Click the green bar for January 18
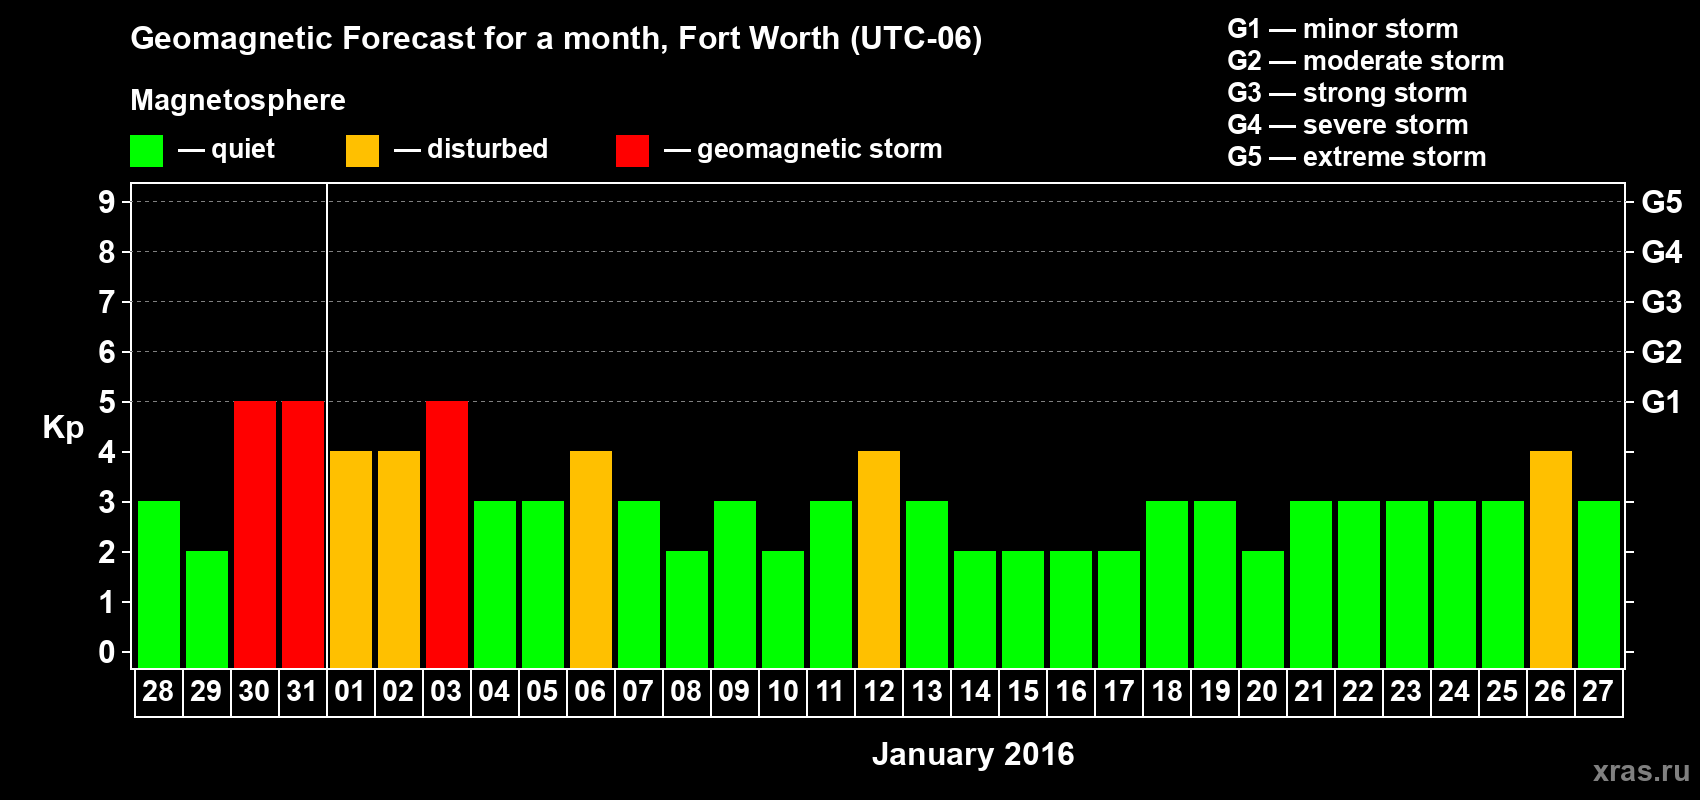The width and height of the screenshot is (1700, 800). (1167, 585)
